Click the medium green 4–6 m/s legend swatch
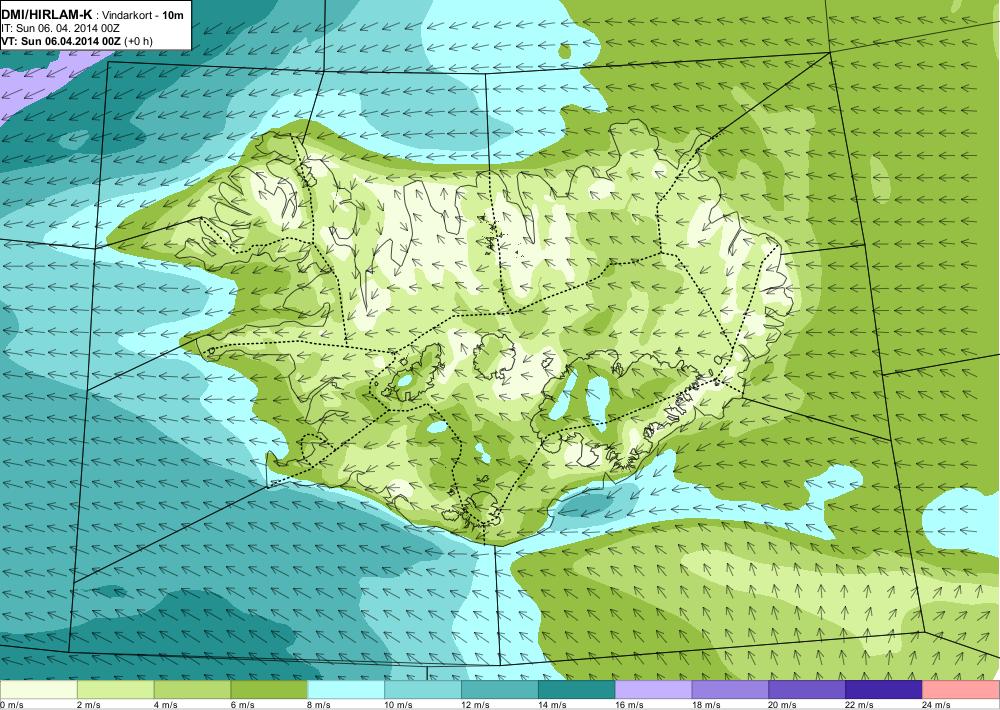 click(193, 690)
